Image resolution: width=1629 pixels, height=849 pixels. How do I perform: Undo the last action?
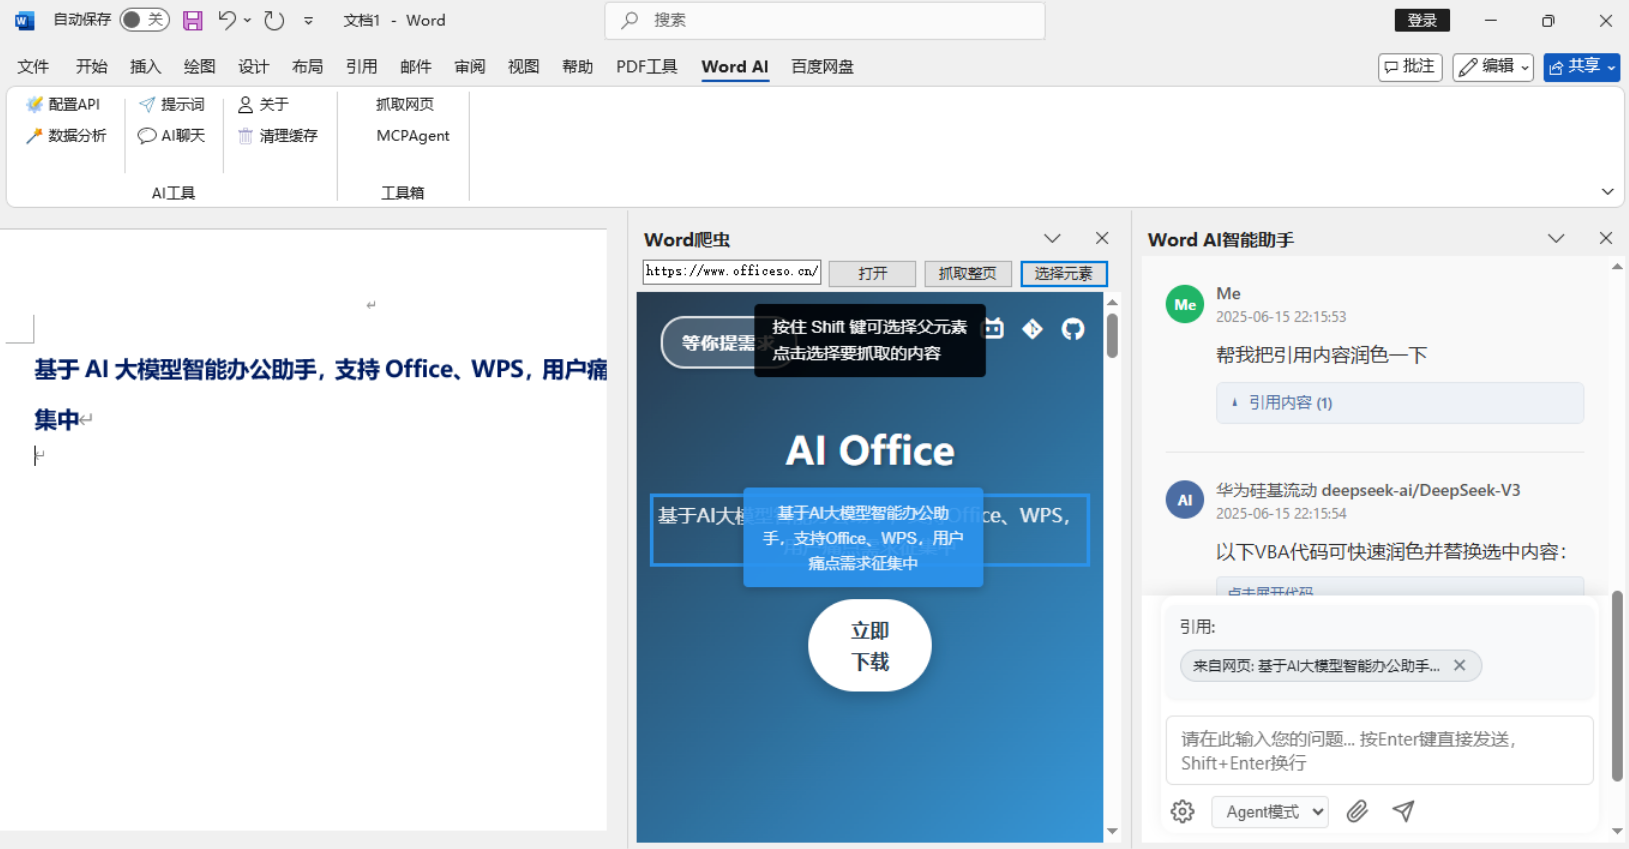tap(227, 20)
